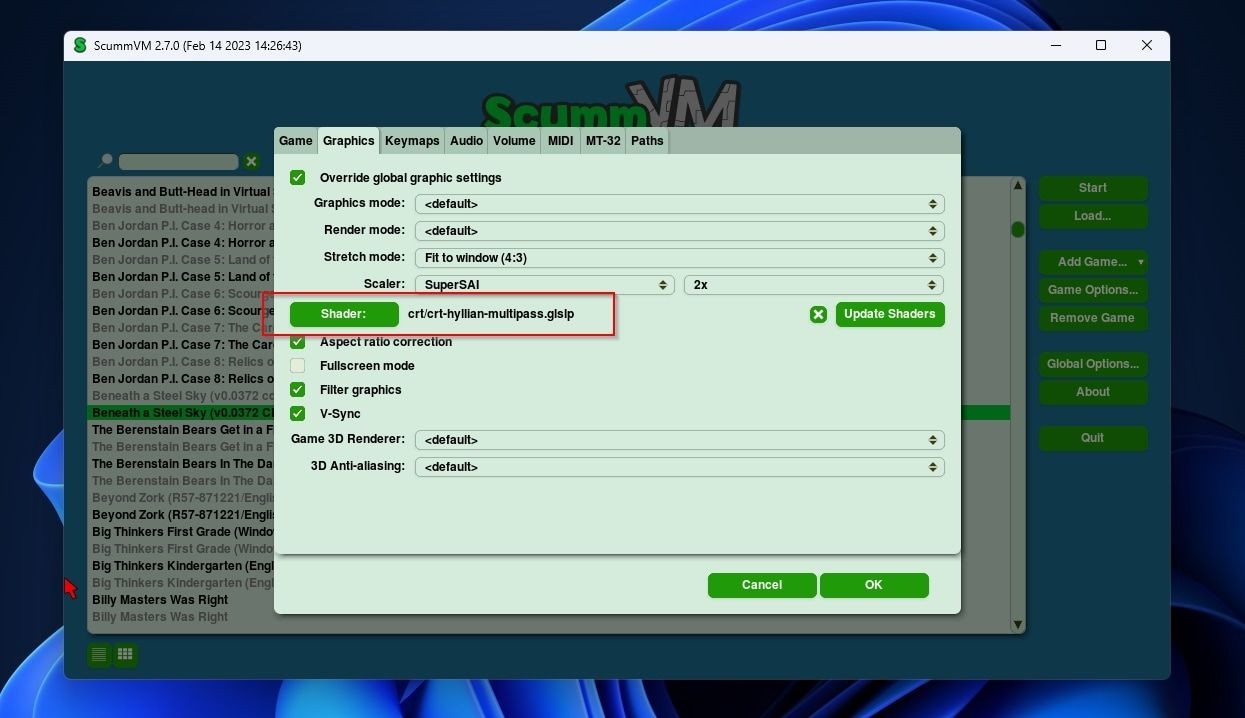Click the search magnifier icon
Viewport: 1245px width, 718px height.
click(x=105, y=160)
